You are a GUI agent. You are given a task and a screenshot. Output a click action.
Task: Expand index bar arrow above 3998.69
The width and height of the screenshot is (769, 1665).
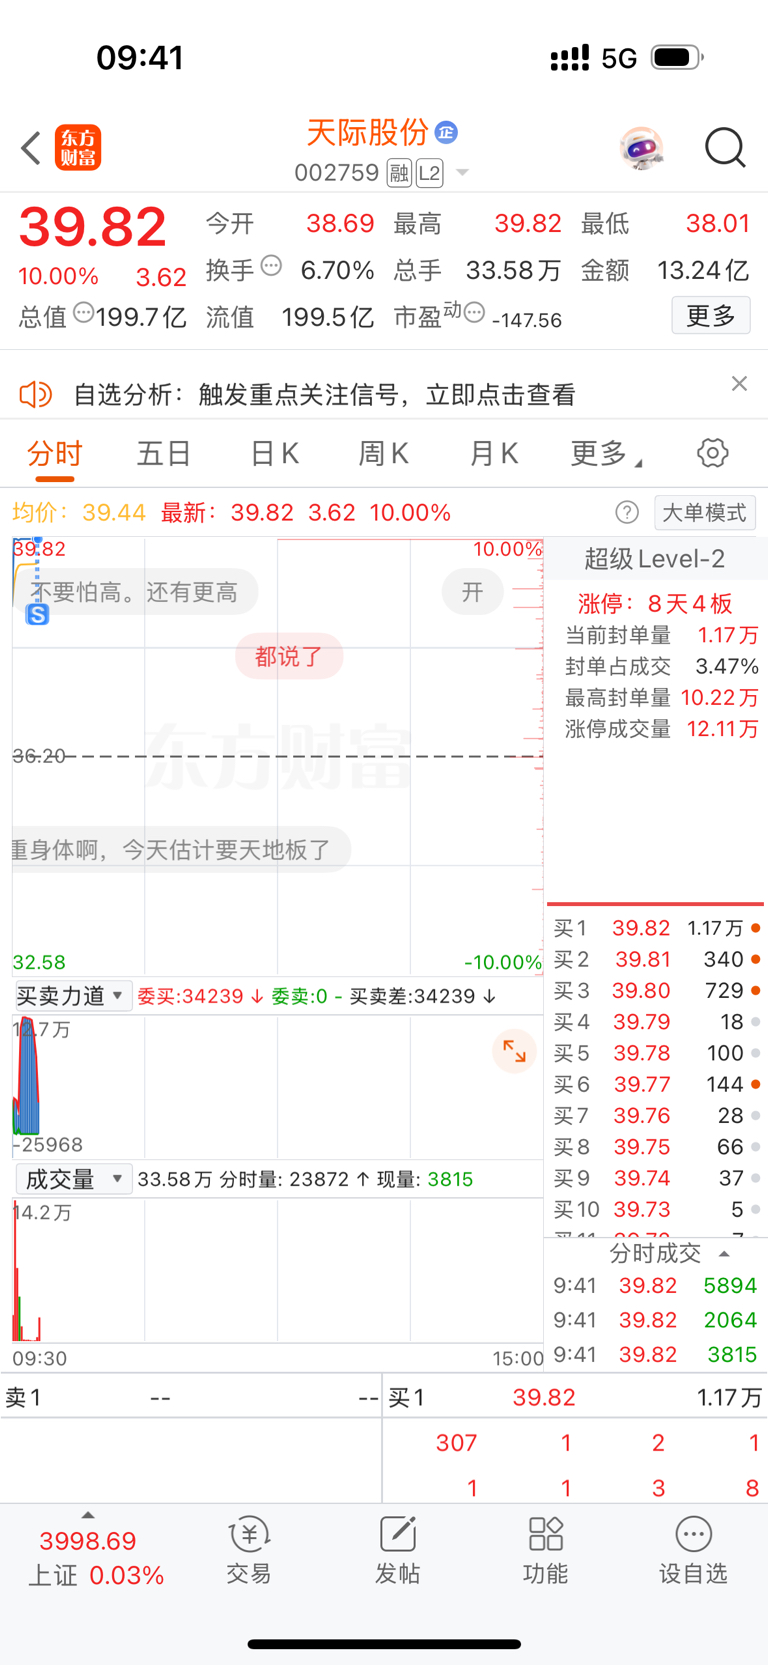click(88, 1514)
